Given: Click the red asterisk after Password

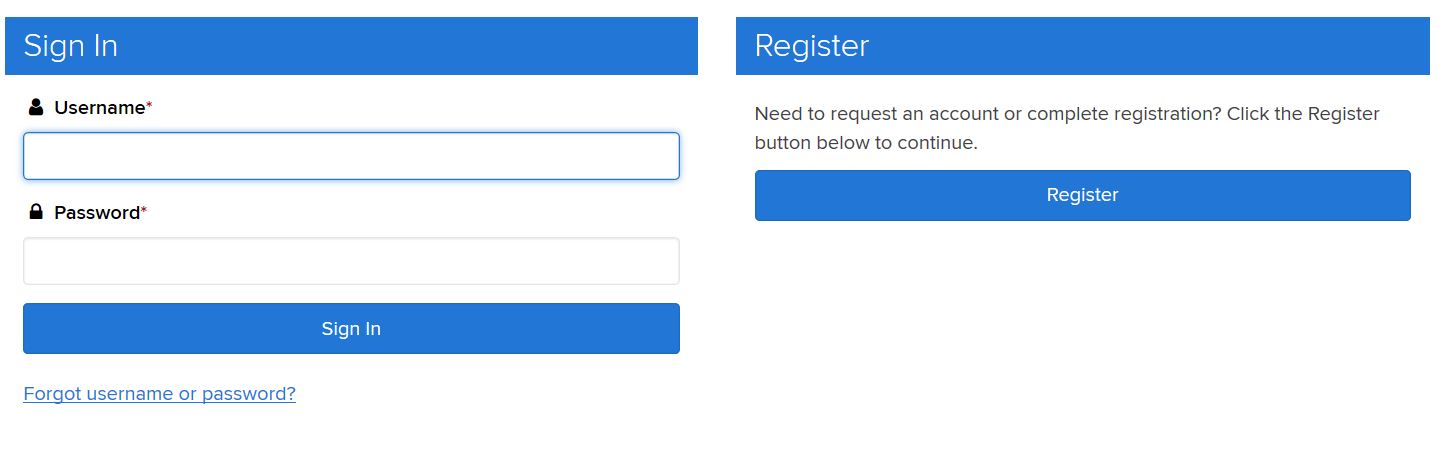Looking at the screenshot, I should [144, 210].
